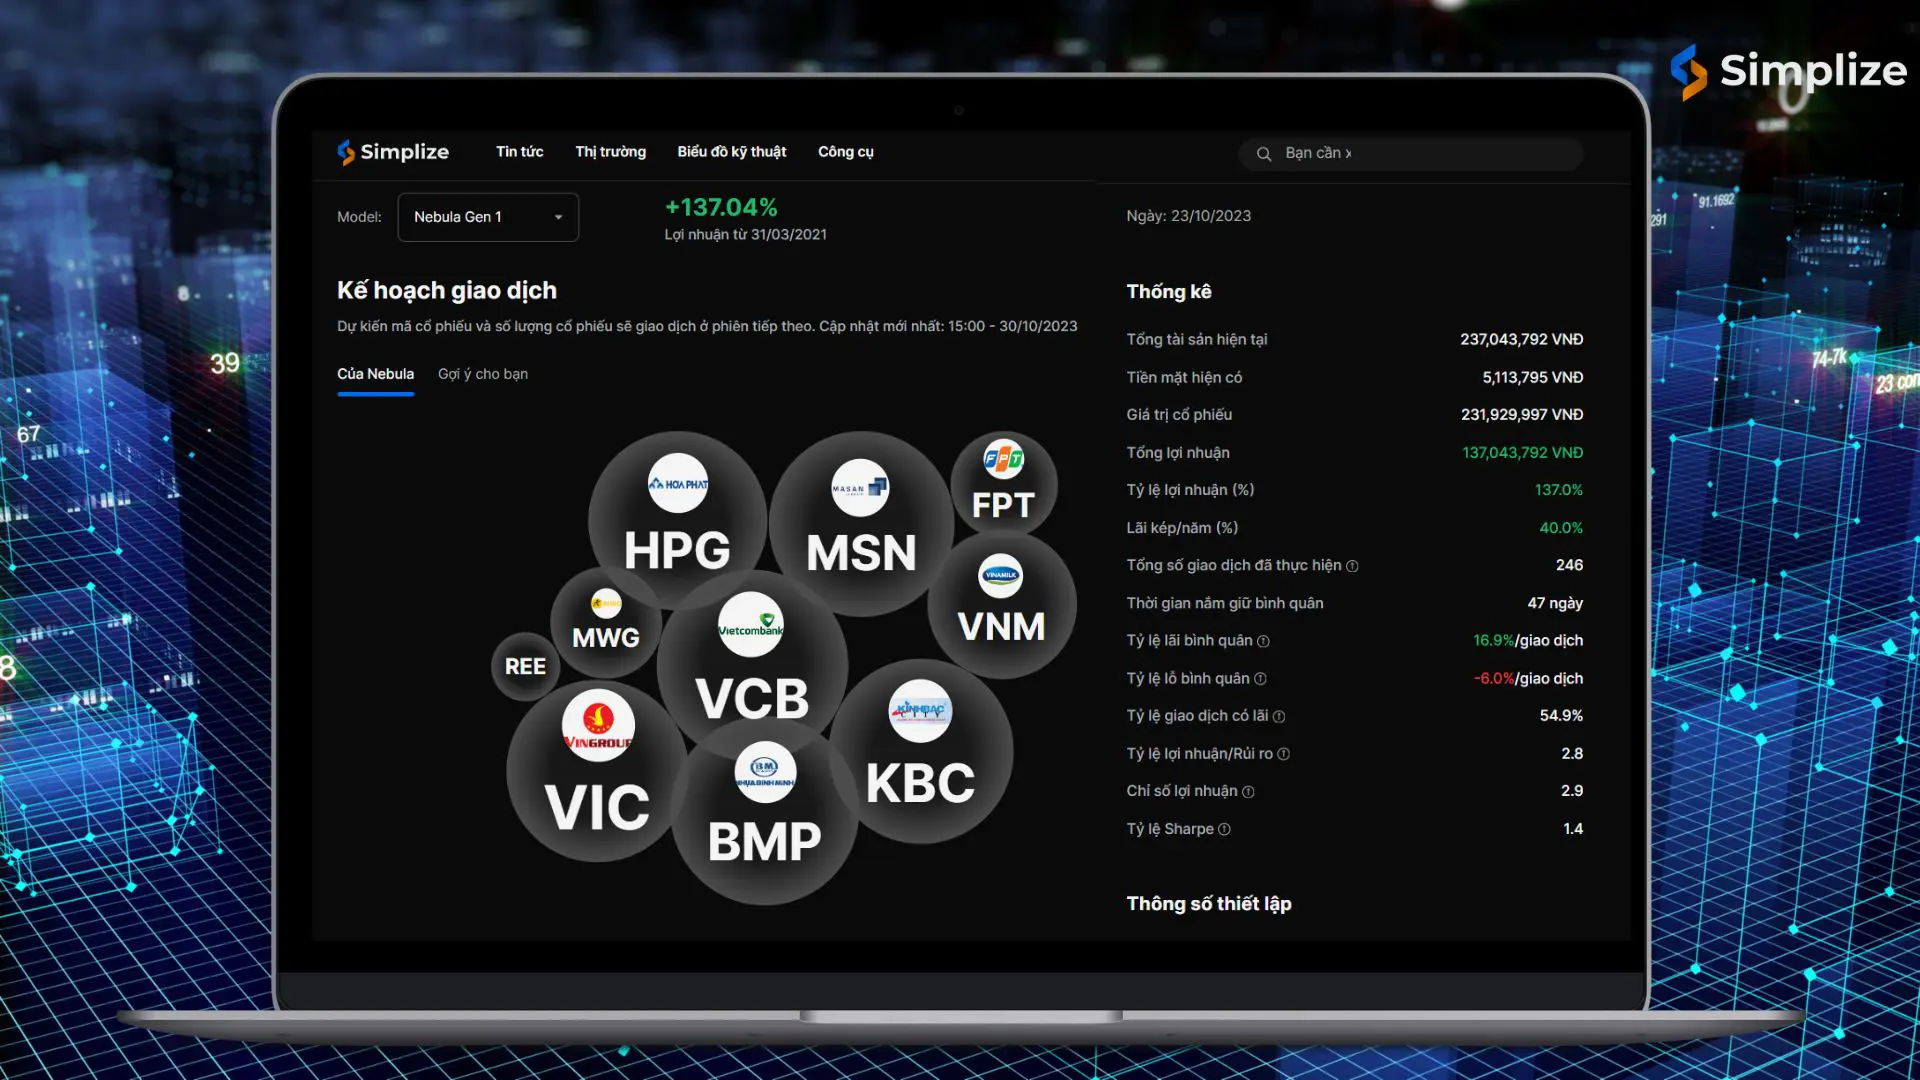Open the Nebula Gen 1 model dropdown
Image resolution: width=1920 pixels, height=1080 pixels.
pos(488,217)
